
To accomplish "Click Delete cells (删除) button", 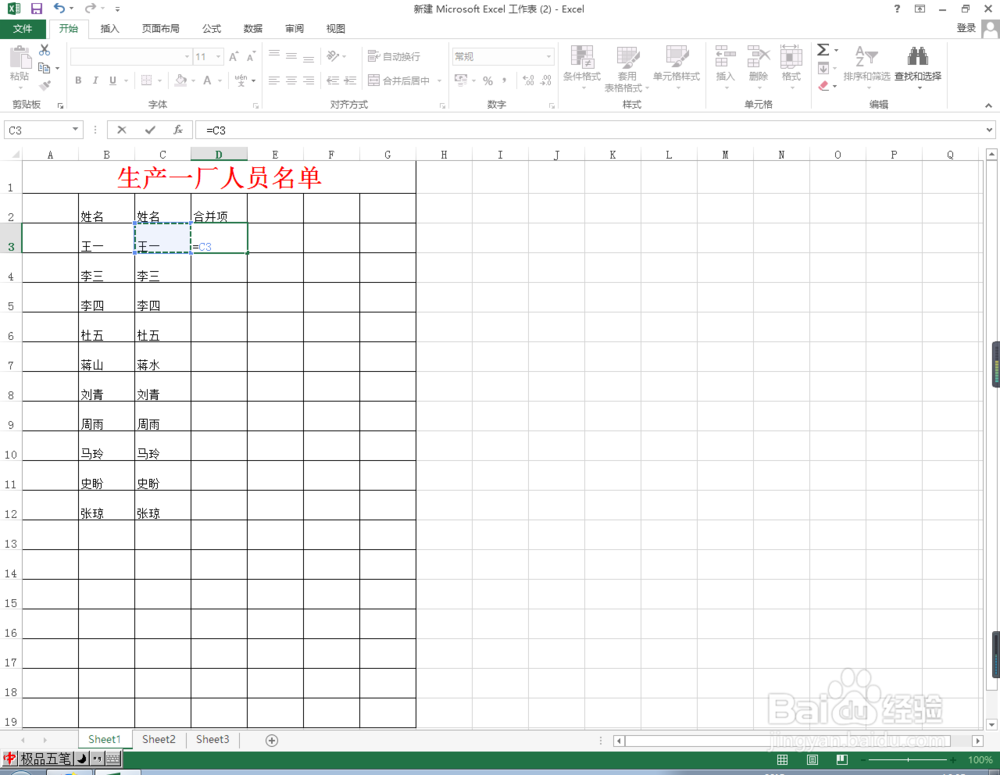I will click(758, 66).
